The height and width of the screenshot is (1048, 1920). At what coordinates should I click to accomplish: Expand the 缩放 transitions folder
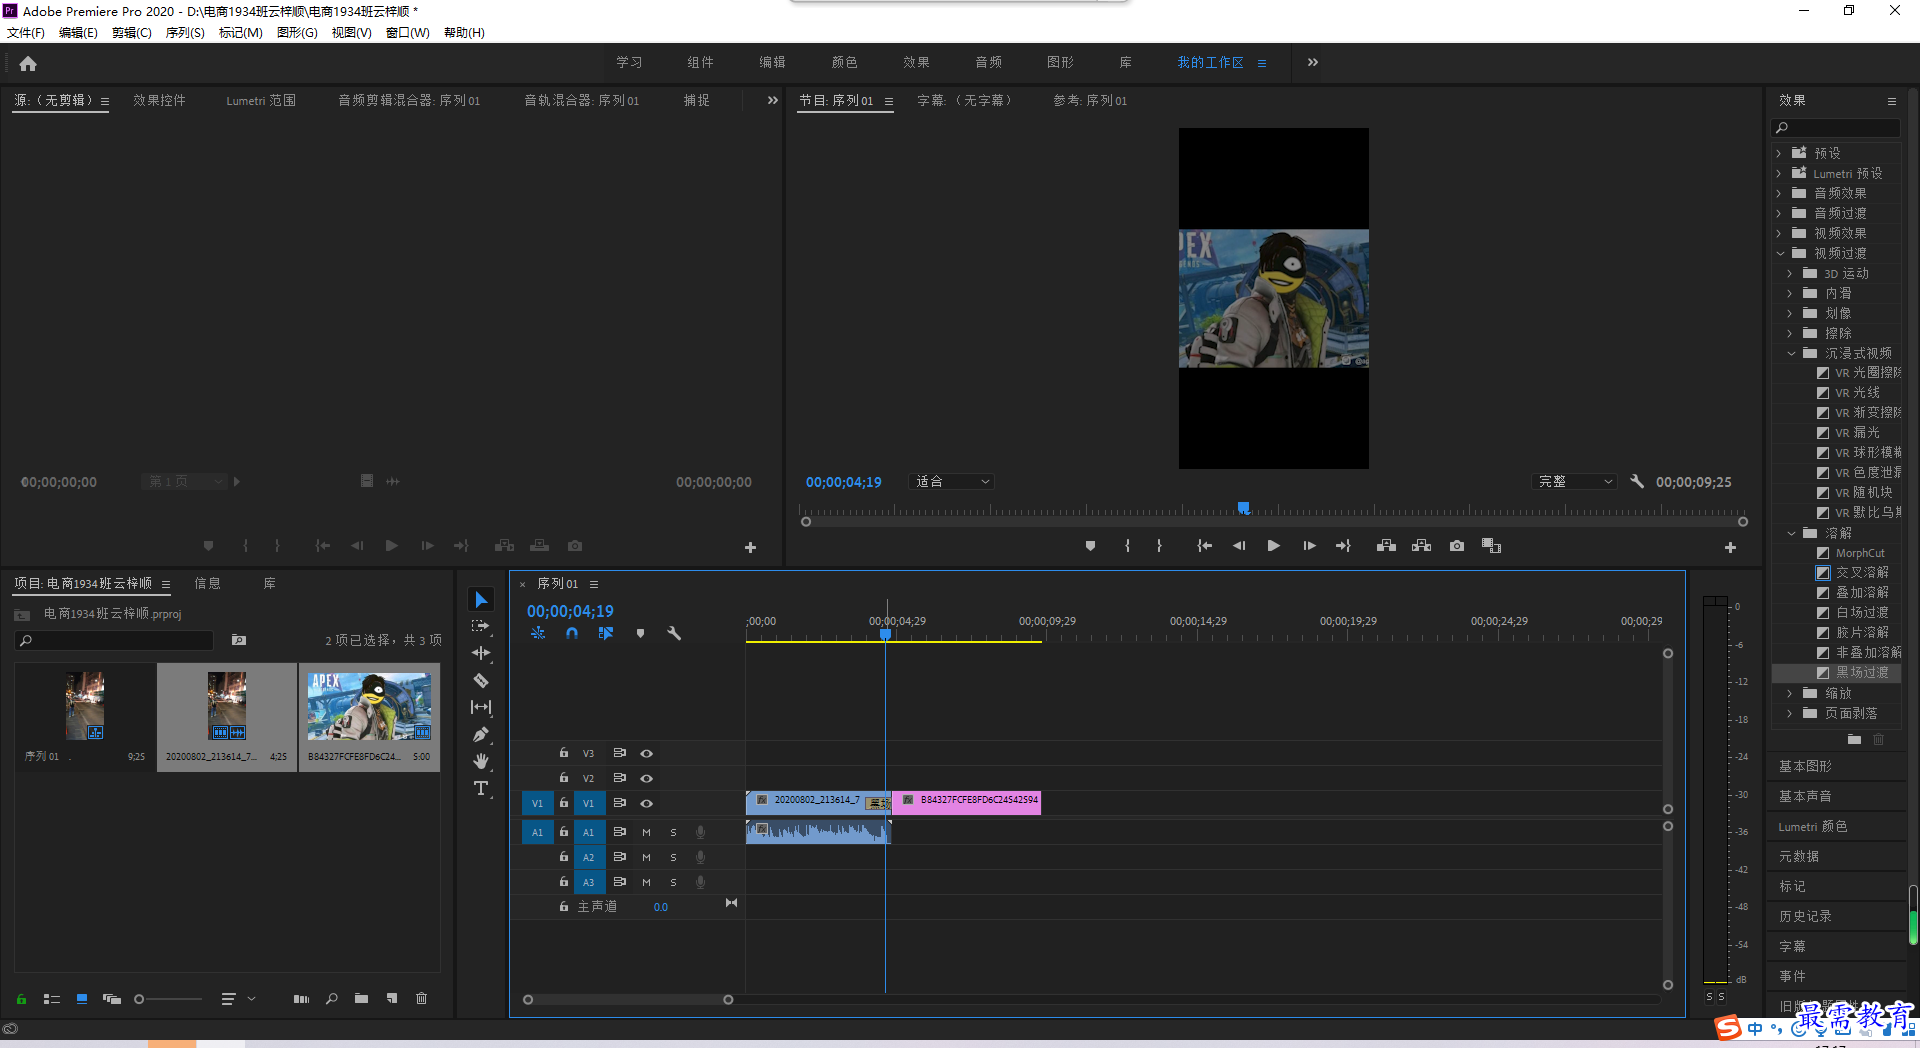point(1790,693)
